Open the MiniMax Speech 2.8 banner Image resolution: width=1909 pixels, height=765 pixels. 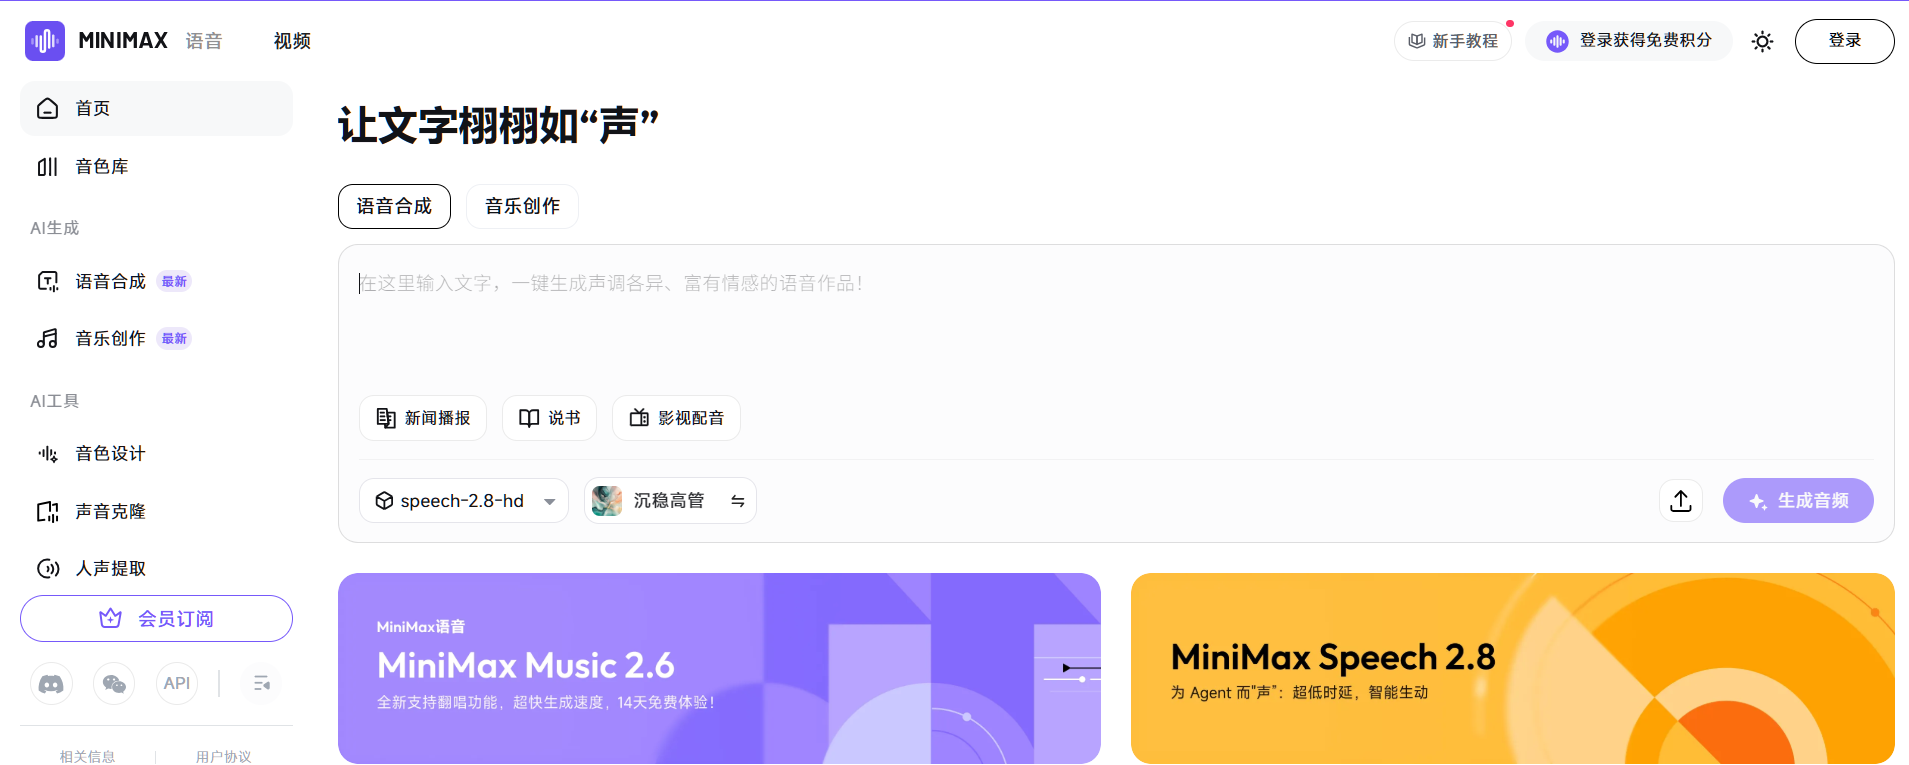(1513, 668)
